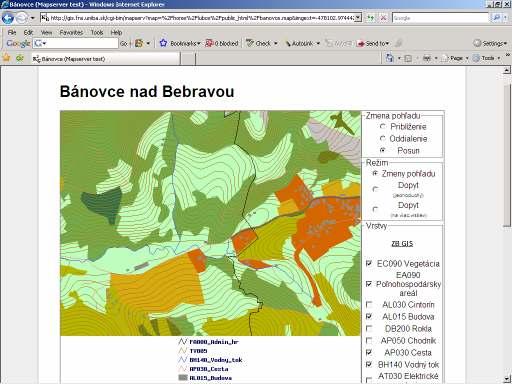Click the dark green forest patch on map
The width and height of the screenshot is (512, 384).
pyautogui.click(x=104, y=204)
